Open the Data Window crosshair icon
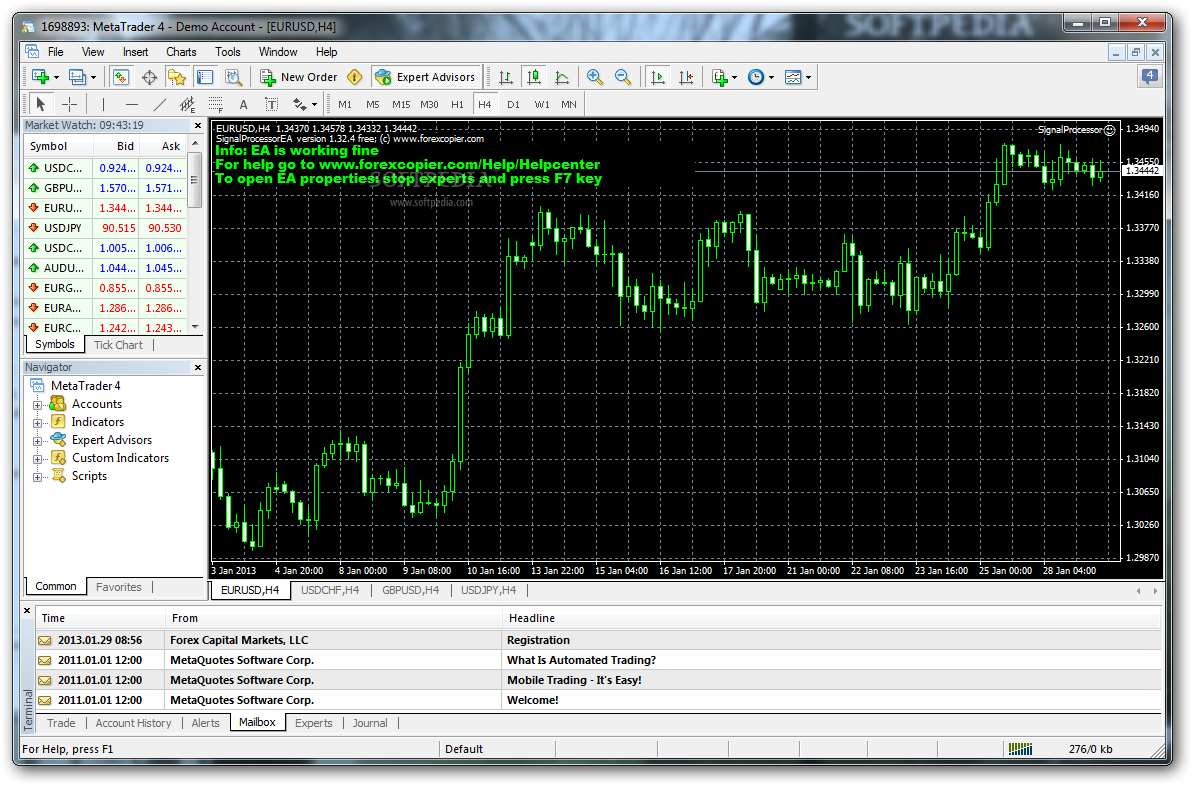This screenshot has width=1193, height=786. (x=150, y=77)
